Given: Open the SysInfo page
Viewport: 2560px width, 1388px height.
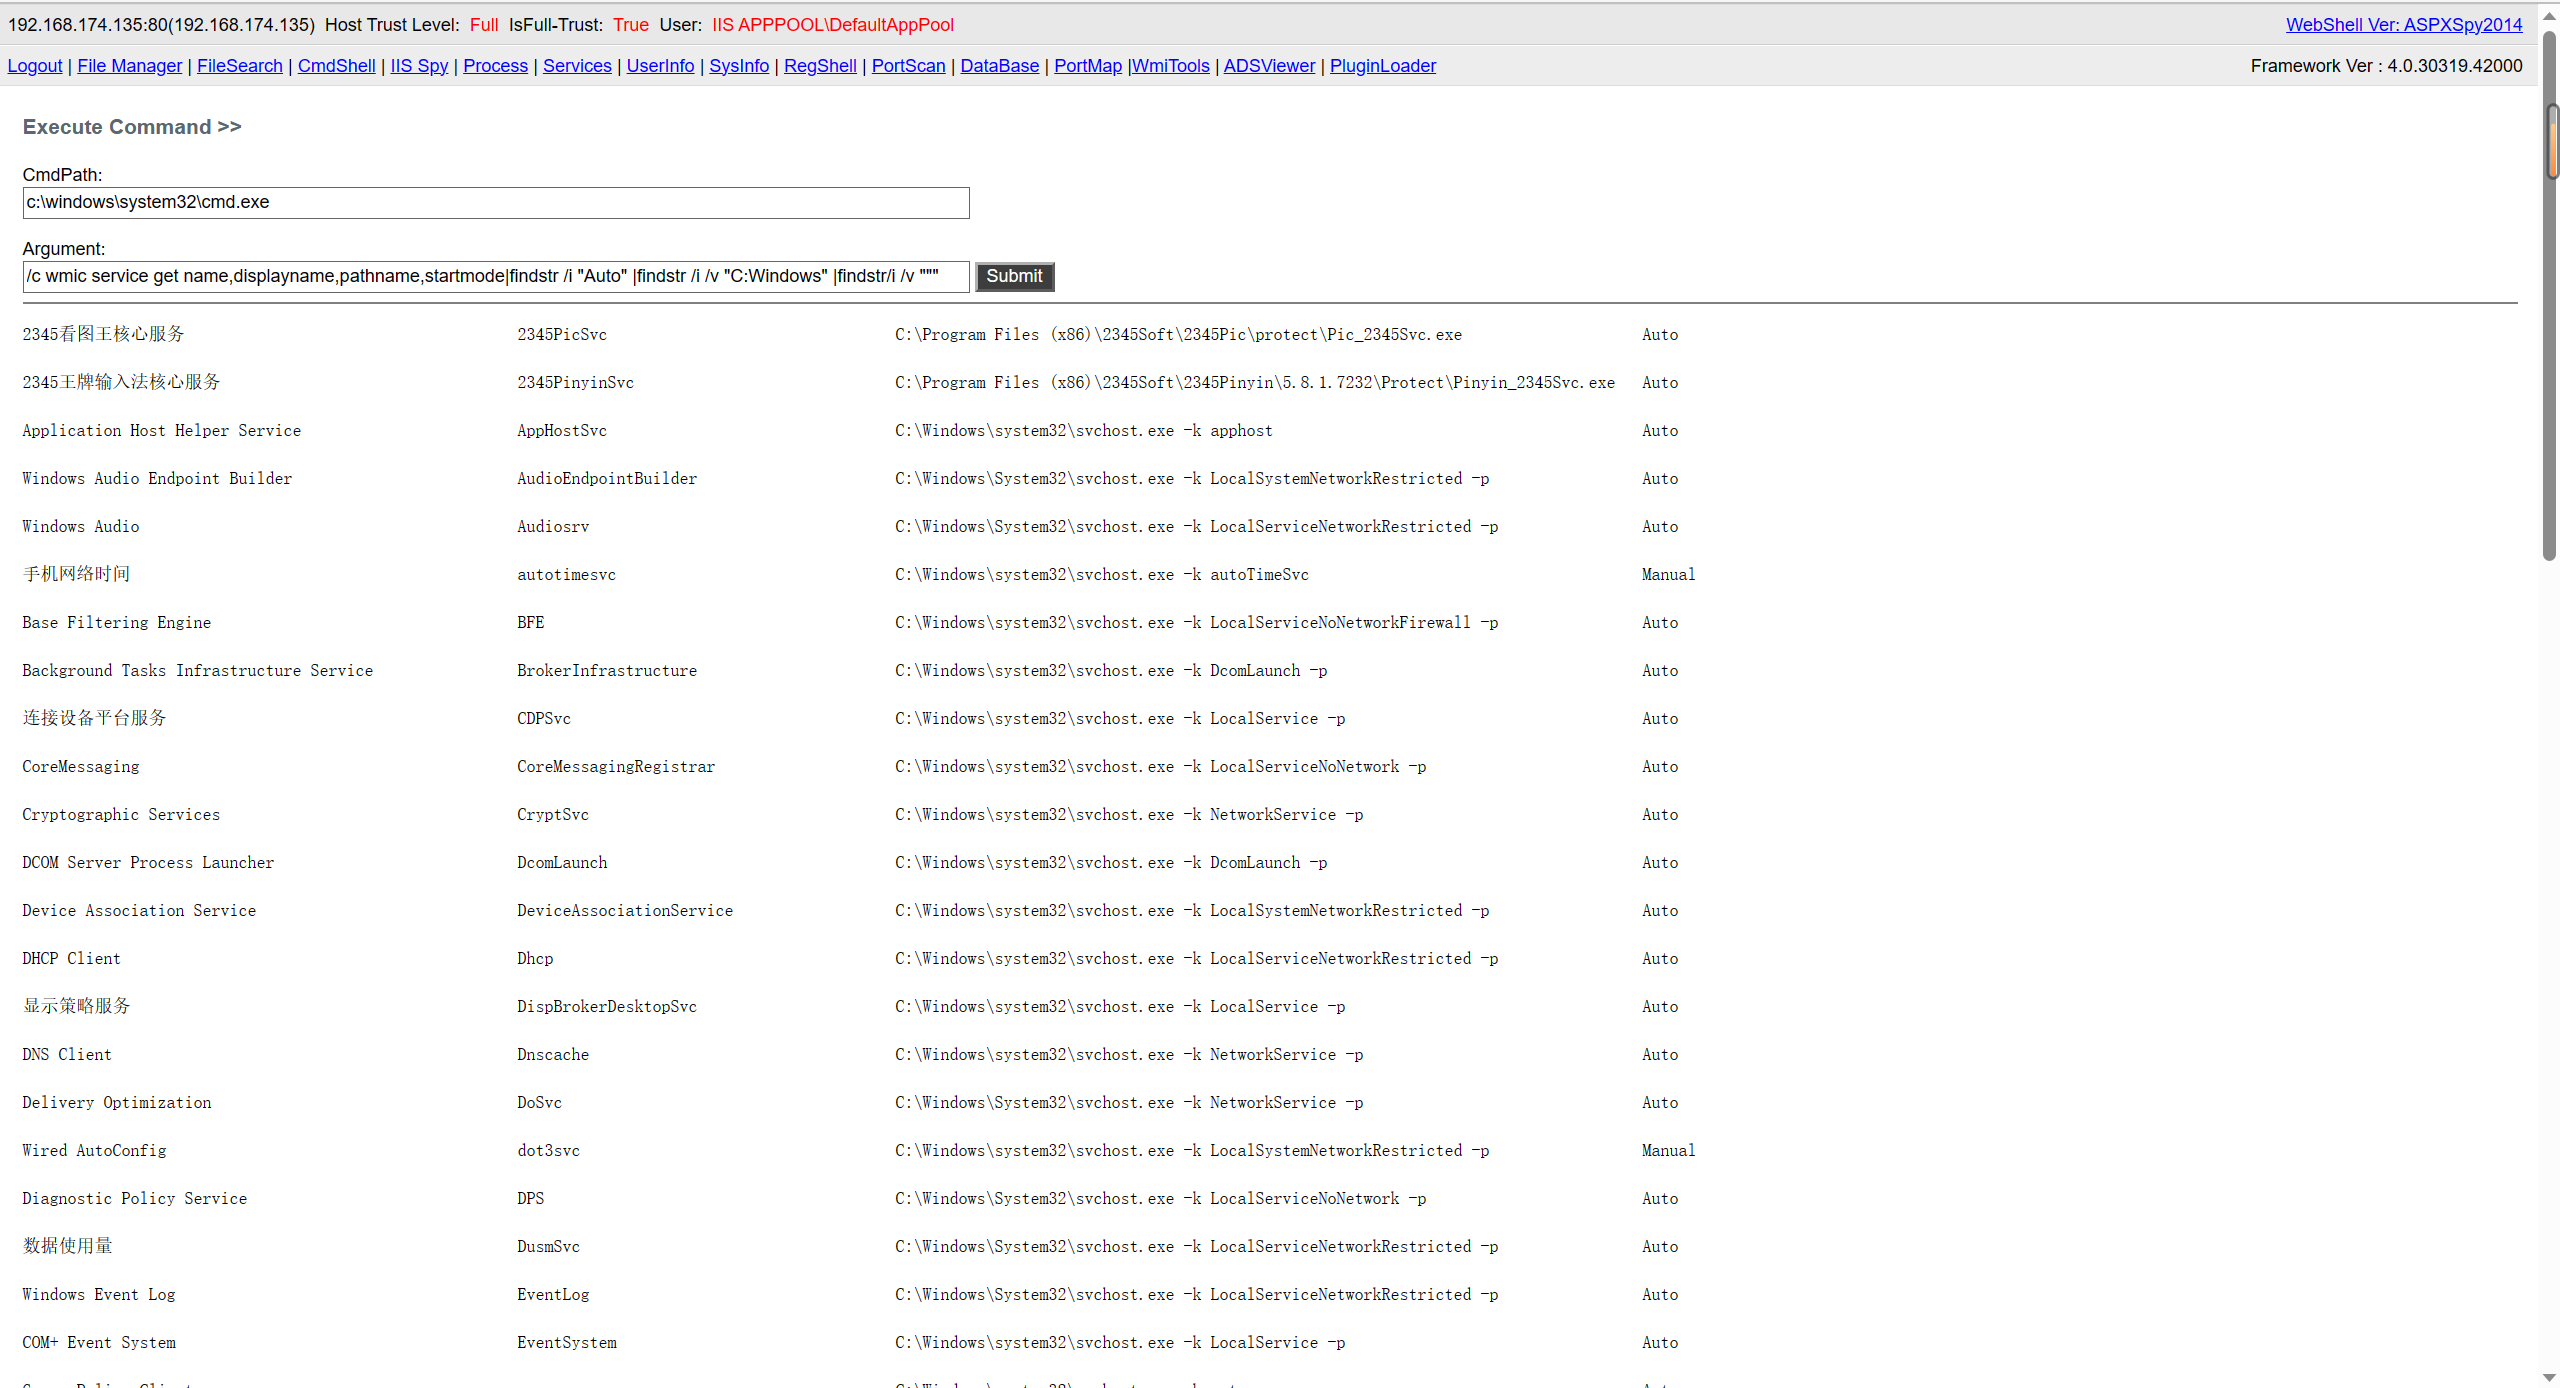Looking at the screenshot, I should 739,66.
